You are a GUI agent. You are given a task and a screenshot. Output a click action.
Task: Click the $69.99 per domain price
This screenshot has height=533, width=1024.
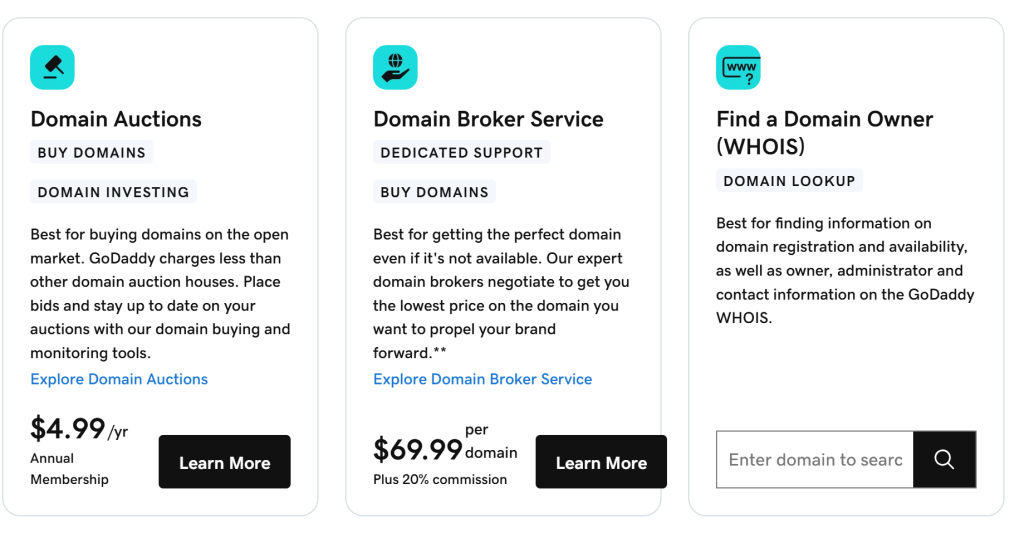445,455
